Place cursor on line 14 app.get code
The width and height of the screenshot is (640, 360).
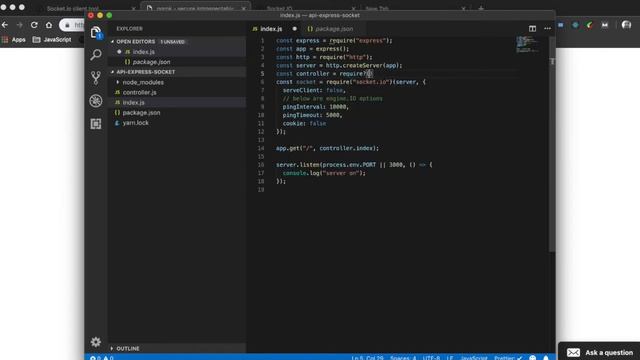pyautogui.click(x=327, y=148)
